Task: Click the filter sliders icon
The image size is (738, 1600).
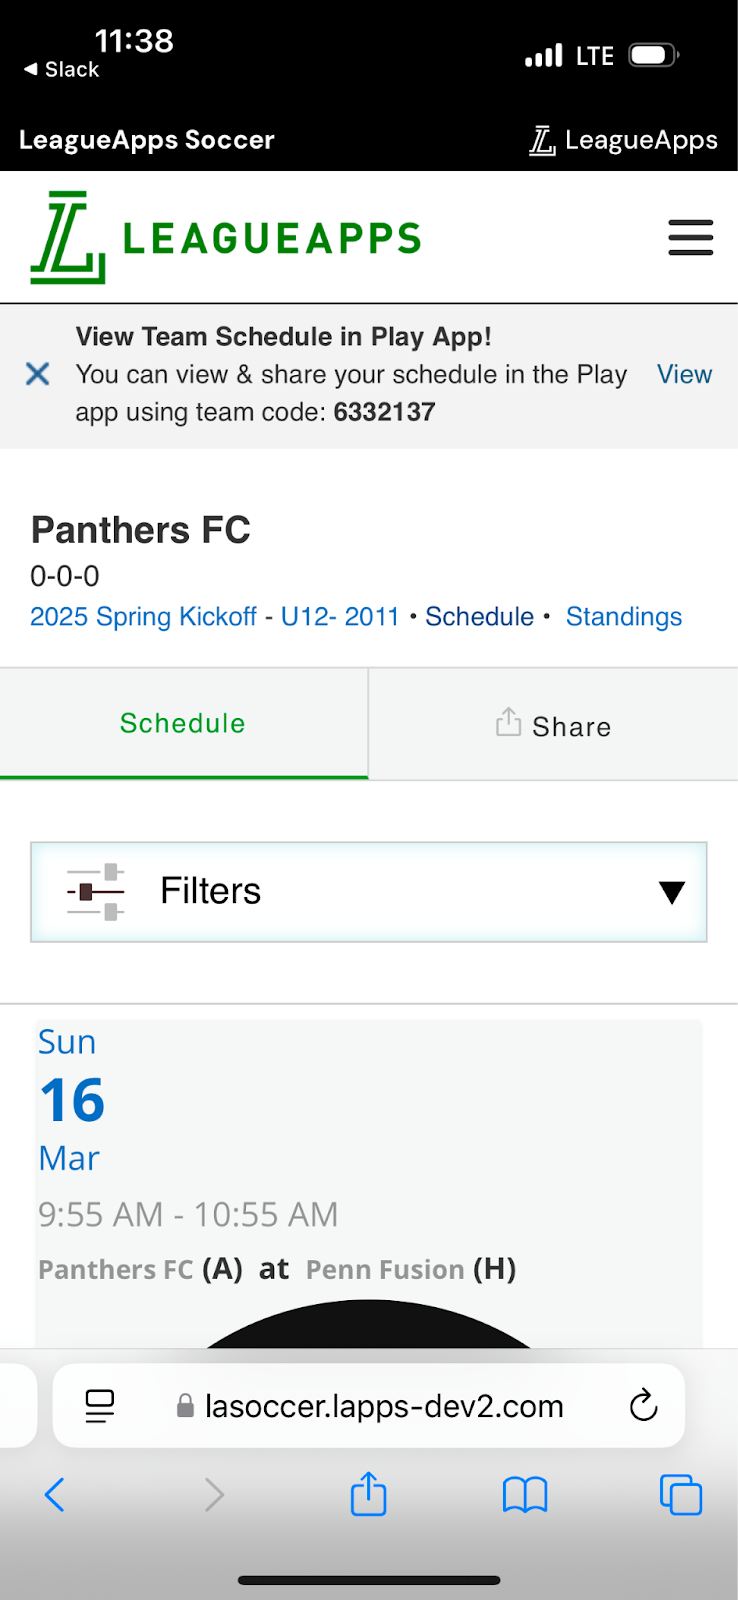Action: coord(96,891)
